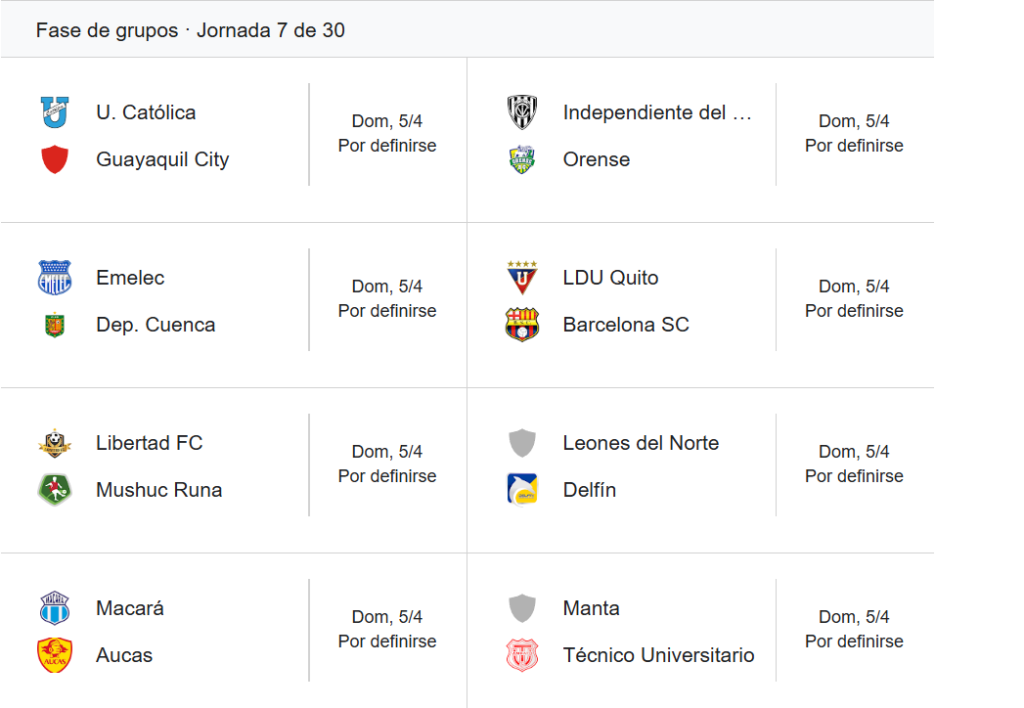
Task: Select the Fase de grupos Jornada 7 header
Action: coord(190,30)
